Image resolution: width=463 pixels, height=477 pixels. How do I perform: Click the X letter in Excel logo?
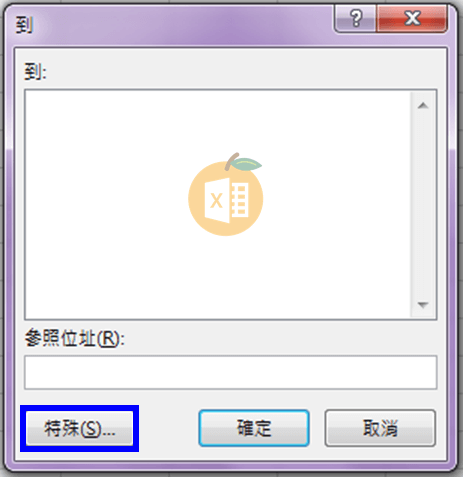point(216,201)
